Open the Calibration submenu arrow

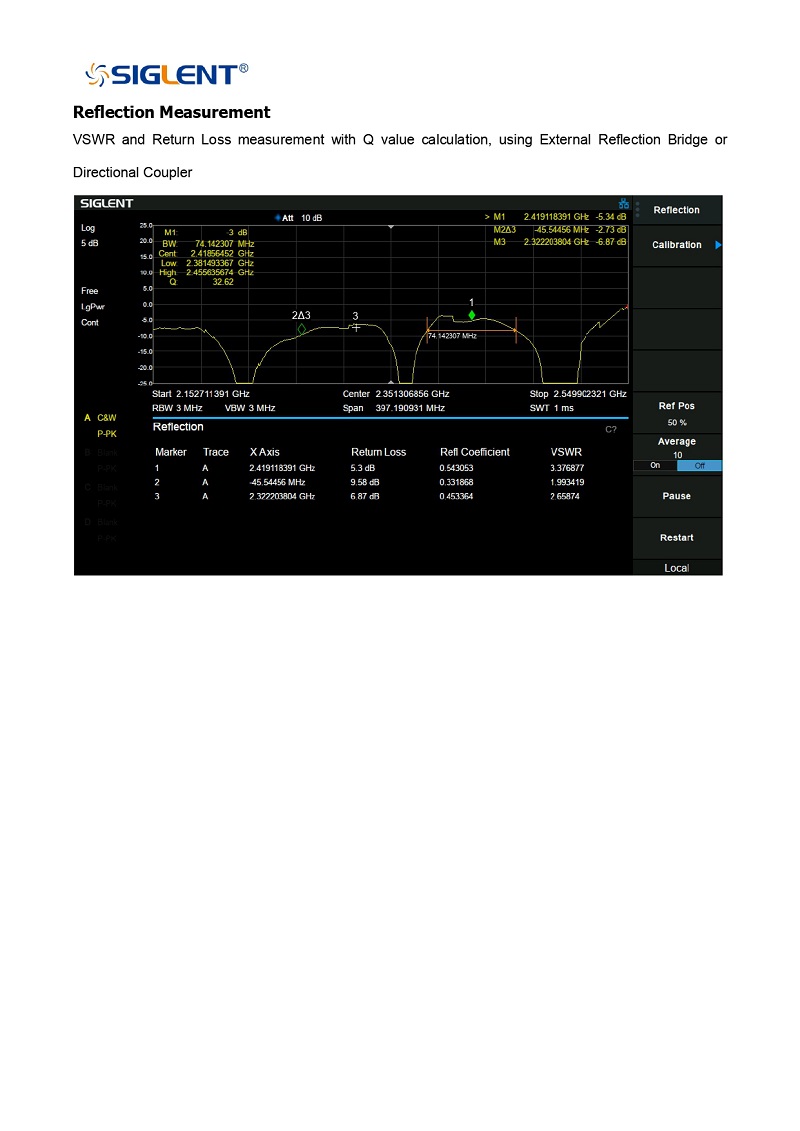coord(718,245)
